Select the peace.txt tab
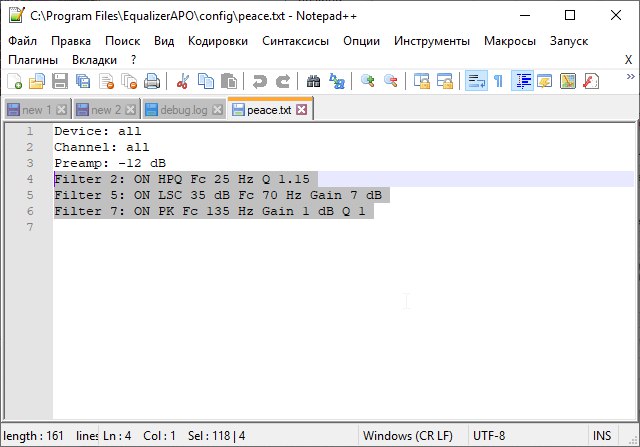 269,110
